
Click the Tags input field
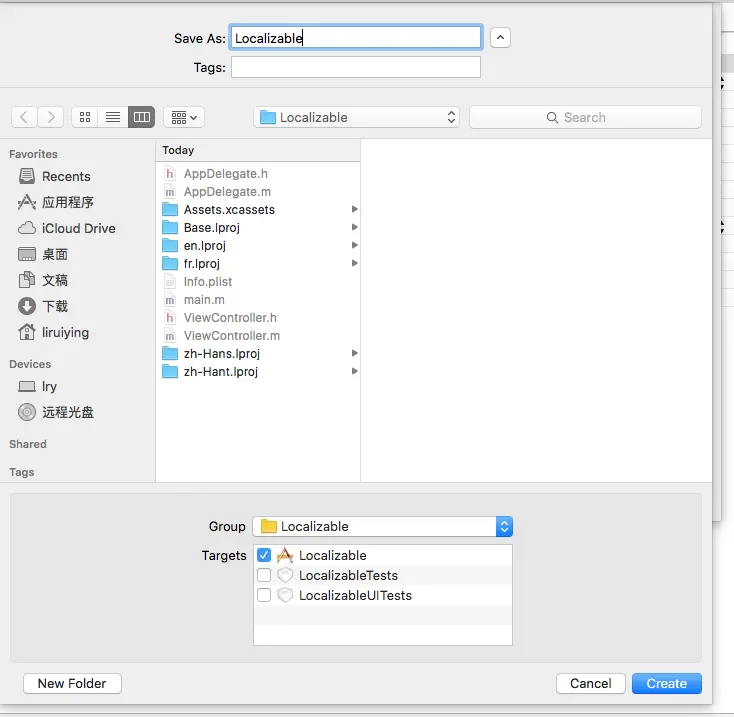tap(356, 67)
